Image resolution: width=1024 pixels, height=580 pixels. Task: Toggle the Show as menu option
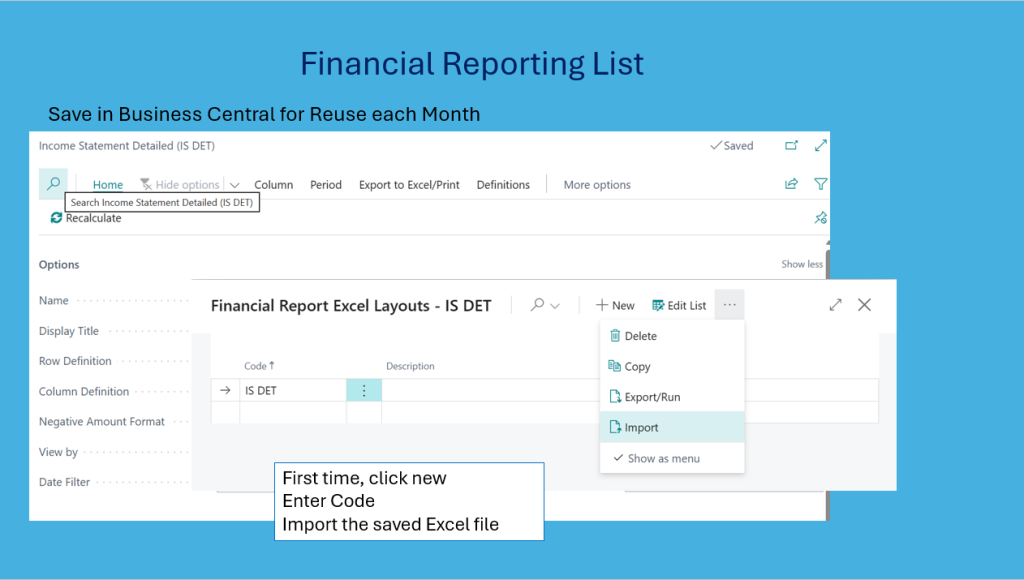point(662,459)
